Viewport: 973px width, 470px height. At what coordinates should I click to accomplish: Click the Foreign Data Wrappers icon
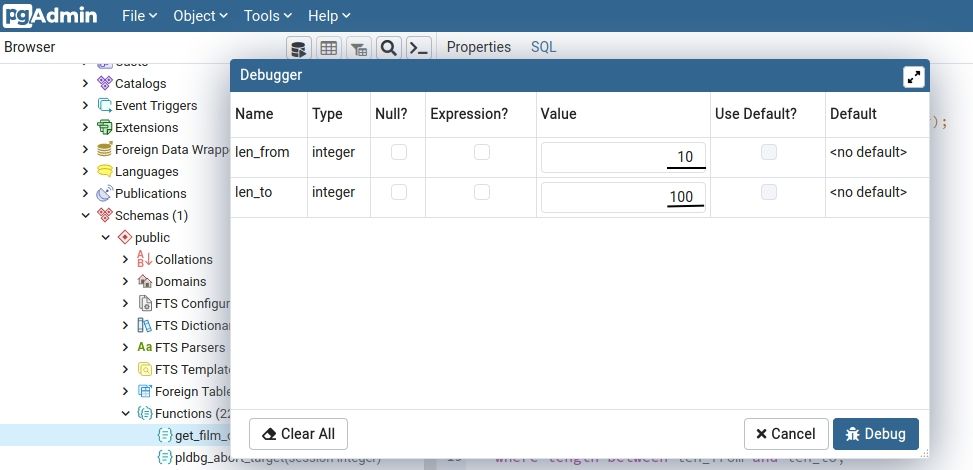point(104,150)
